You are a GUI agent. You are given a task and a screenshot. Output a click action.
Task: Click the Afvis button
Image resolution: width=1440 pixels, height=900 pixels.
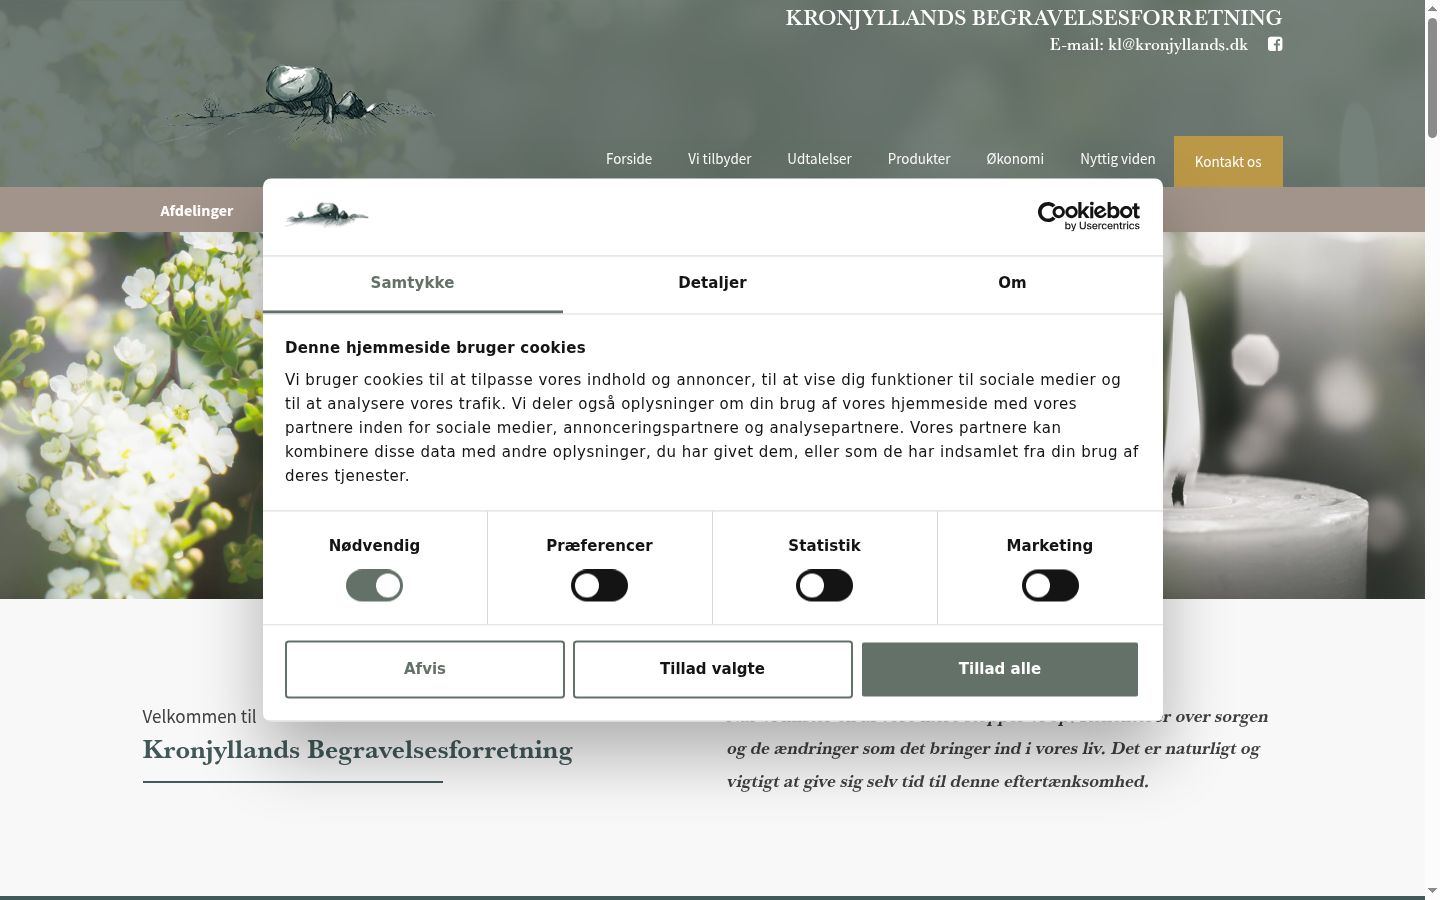pos(425,669)
